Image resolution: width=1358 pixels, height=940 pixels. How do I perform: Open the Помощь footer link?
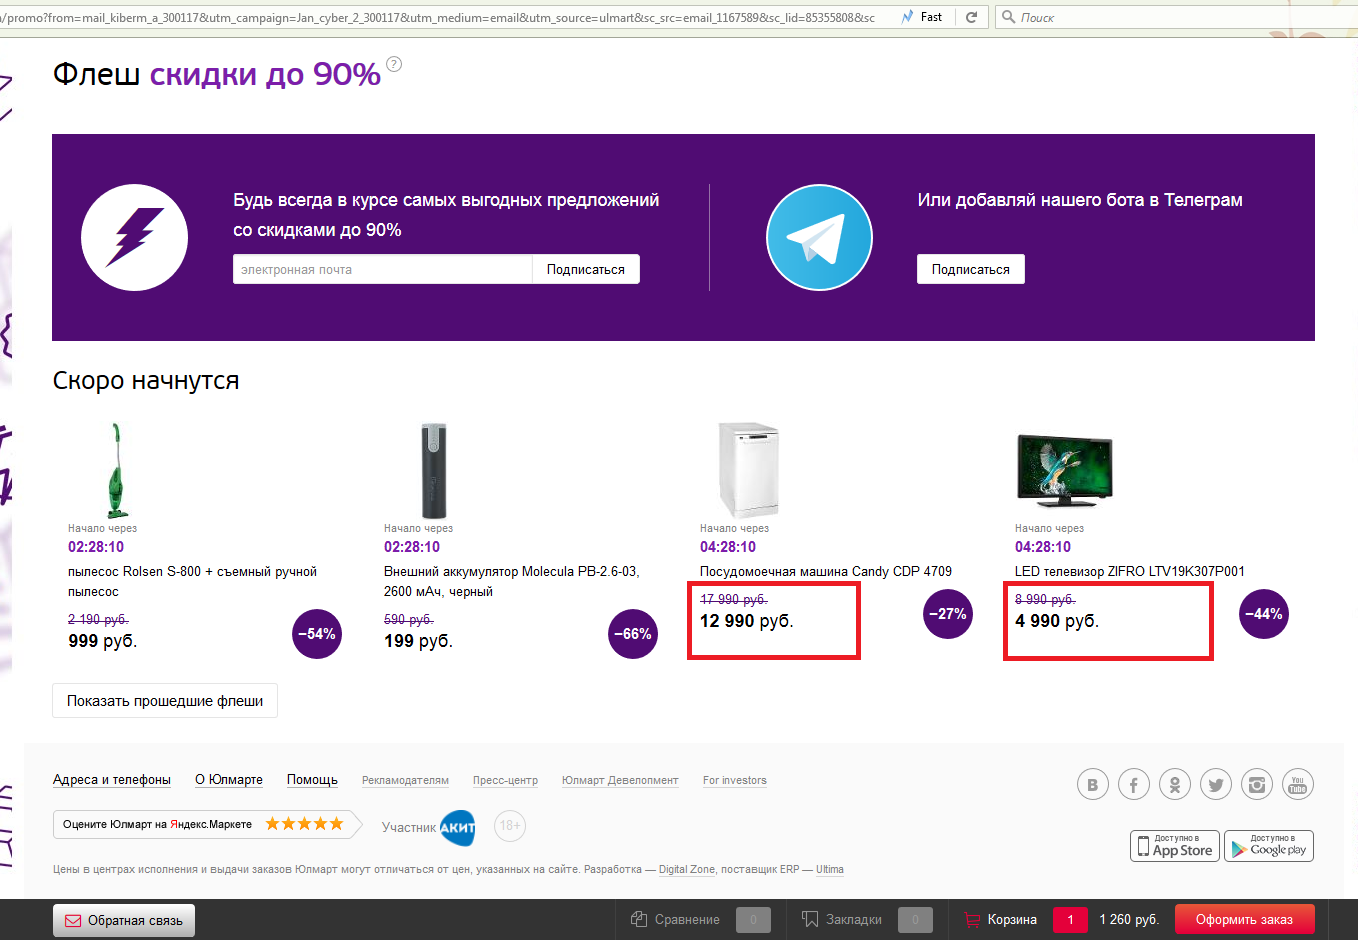[312, 780]
